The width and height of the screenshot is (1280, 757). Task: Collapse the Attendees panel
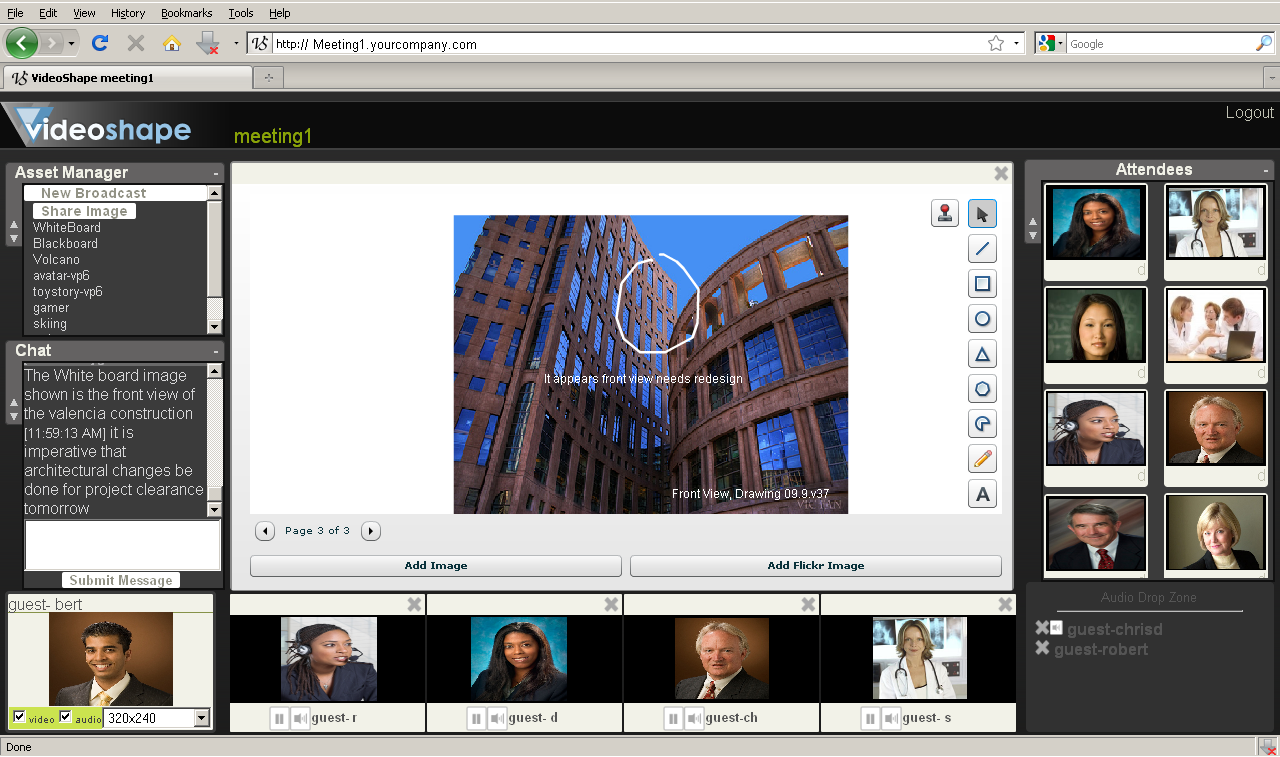1266,170
